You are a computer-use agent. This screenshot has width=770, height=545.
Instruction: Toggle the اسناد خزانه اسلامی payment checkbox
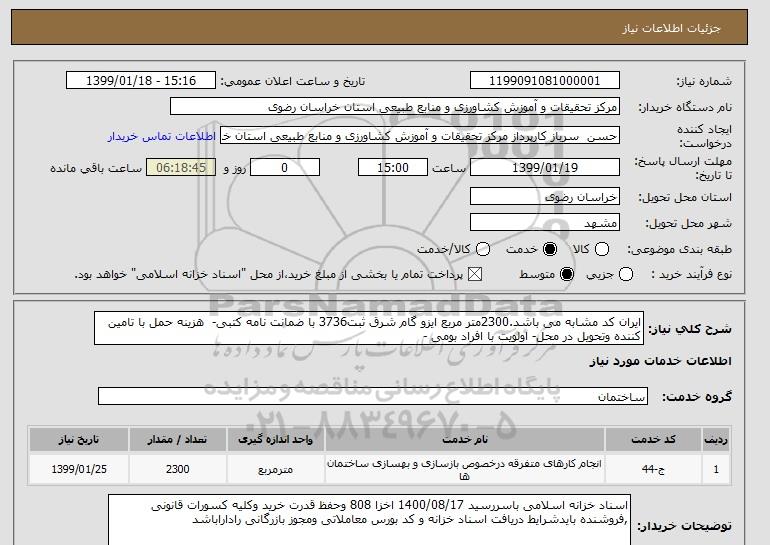click(x=475, y=274)
